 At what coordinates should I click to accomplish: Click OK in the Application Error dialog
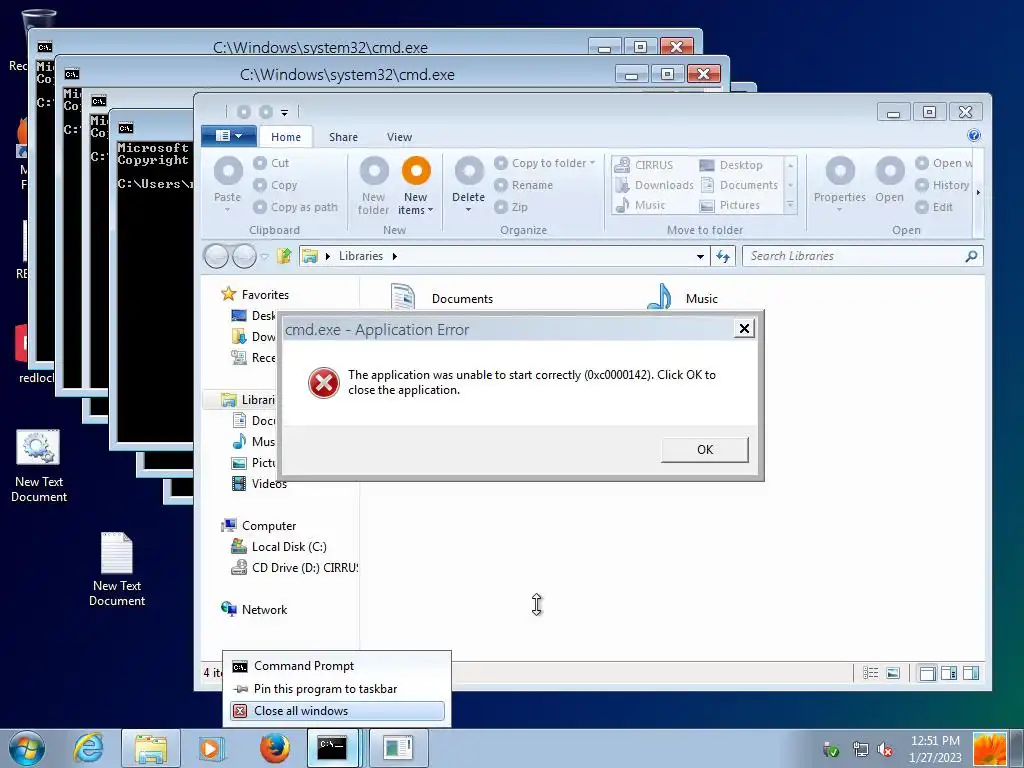tap(705, 449)
